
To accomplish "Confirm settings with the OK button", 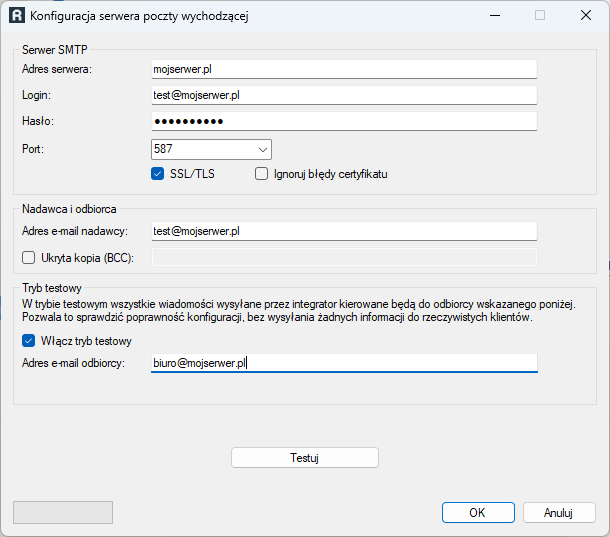I will click(477, 512).
